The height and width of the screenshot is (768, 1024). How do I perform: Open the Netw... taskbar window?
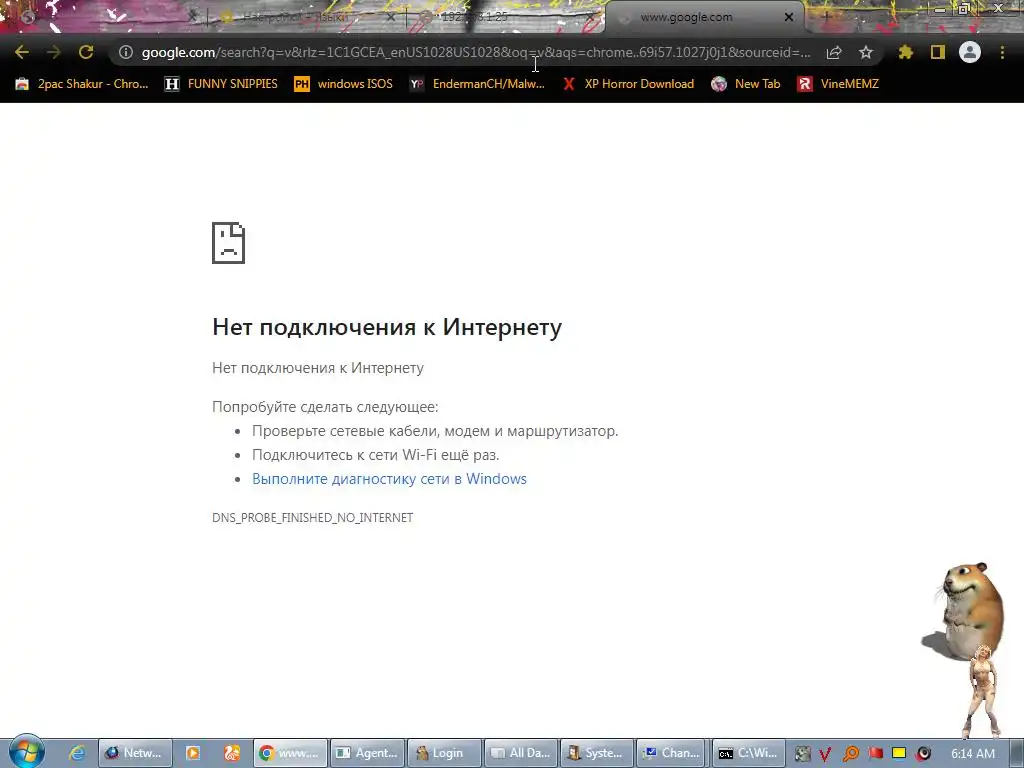click(135, 753)
